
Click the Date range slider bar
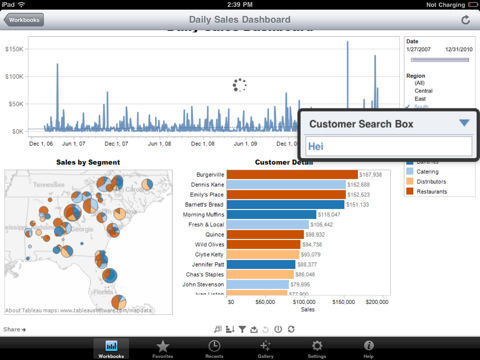(x=440, y=60)
